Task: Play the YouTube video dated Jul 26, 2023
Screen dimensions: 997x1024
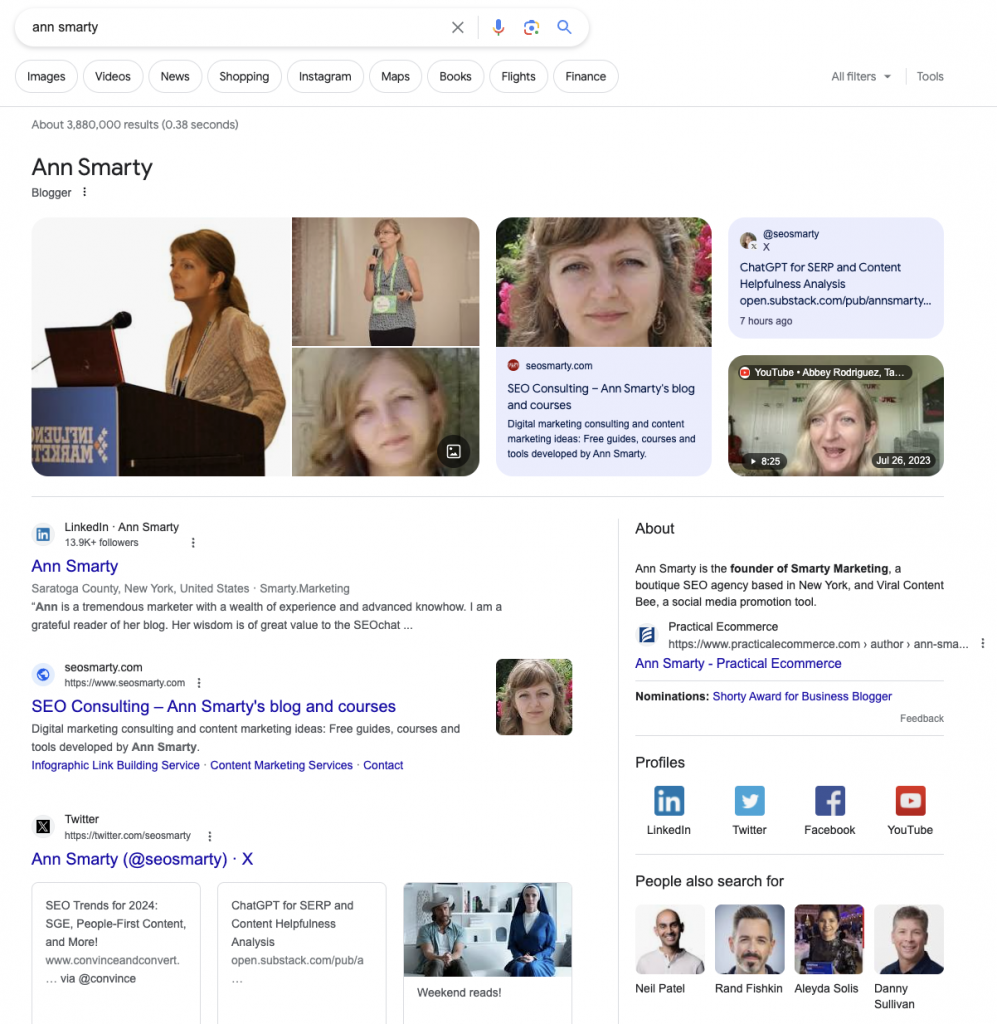Action: tap(836, 415)
